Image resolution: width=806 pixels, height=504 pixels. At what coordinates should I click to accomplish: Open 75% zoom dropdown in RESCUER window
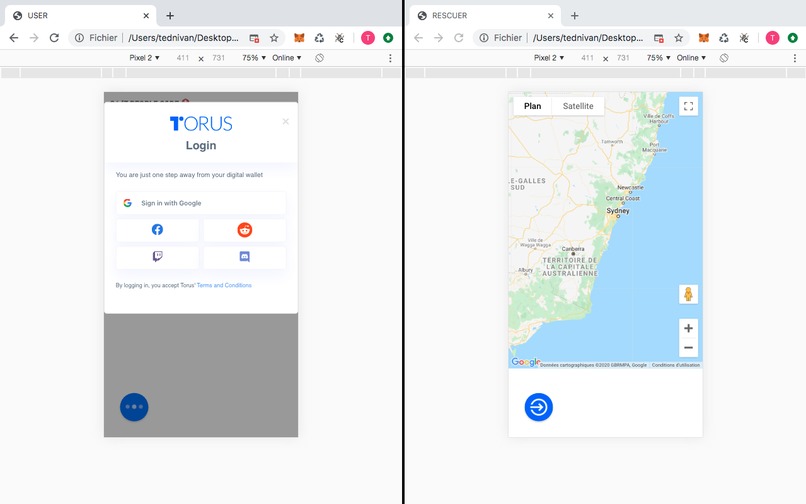pyautogui.click(x=658, y=58)
